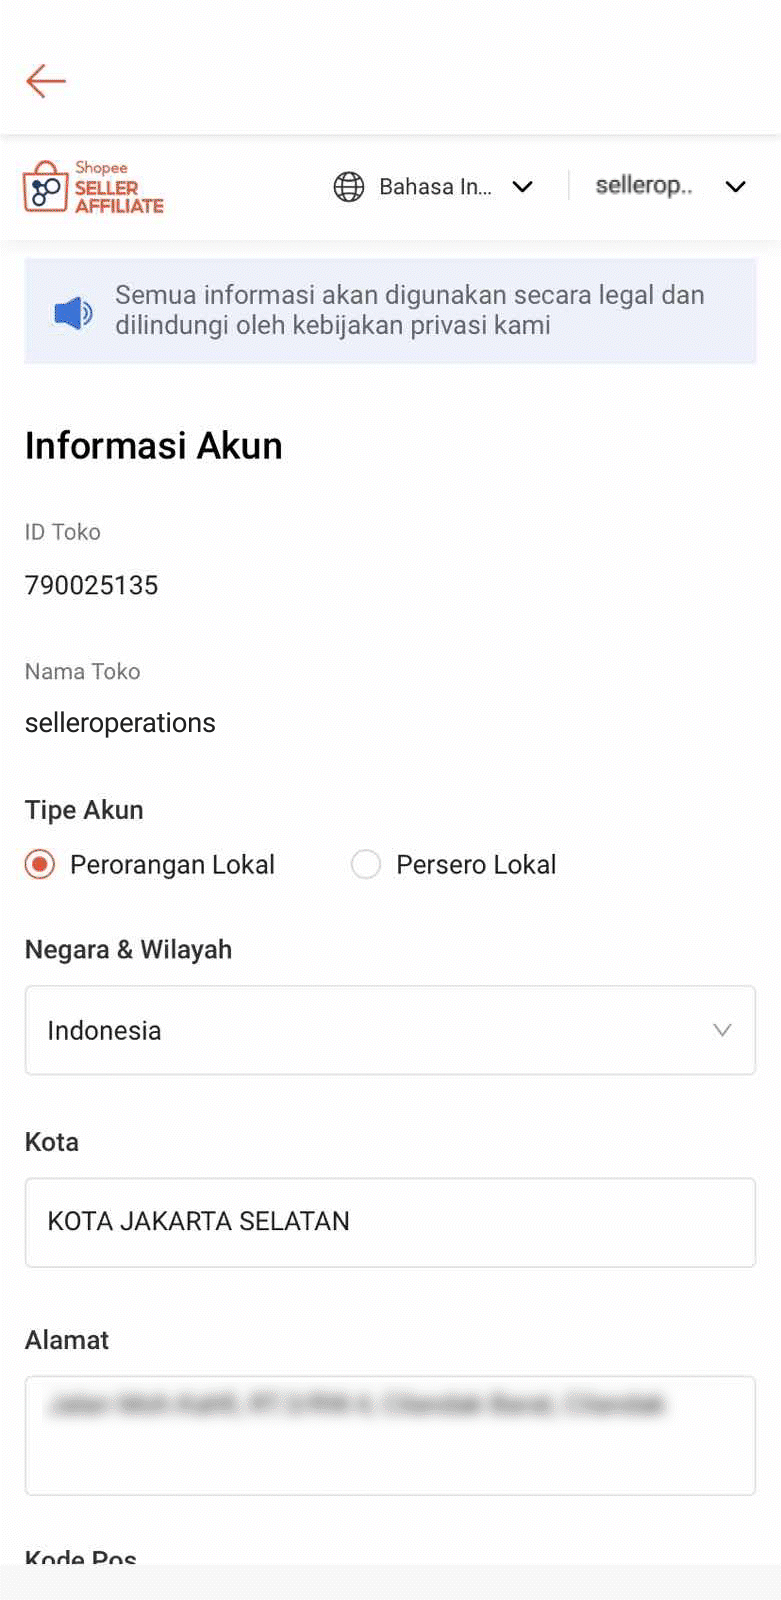This screenshot has width=781, height=1600.
Task: Click the Tipe Akun label
Action: 84,810
